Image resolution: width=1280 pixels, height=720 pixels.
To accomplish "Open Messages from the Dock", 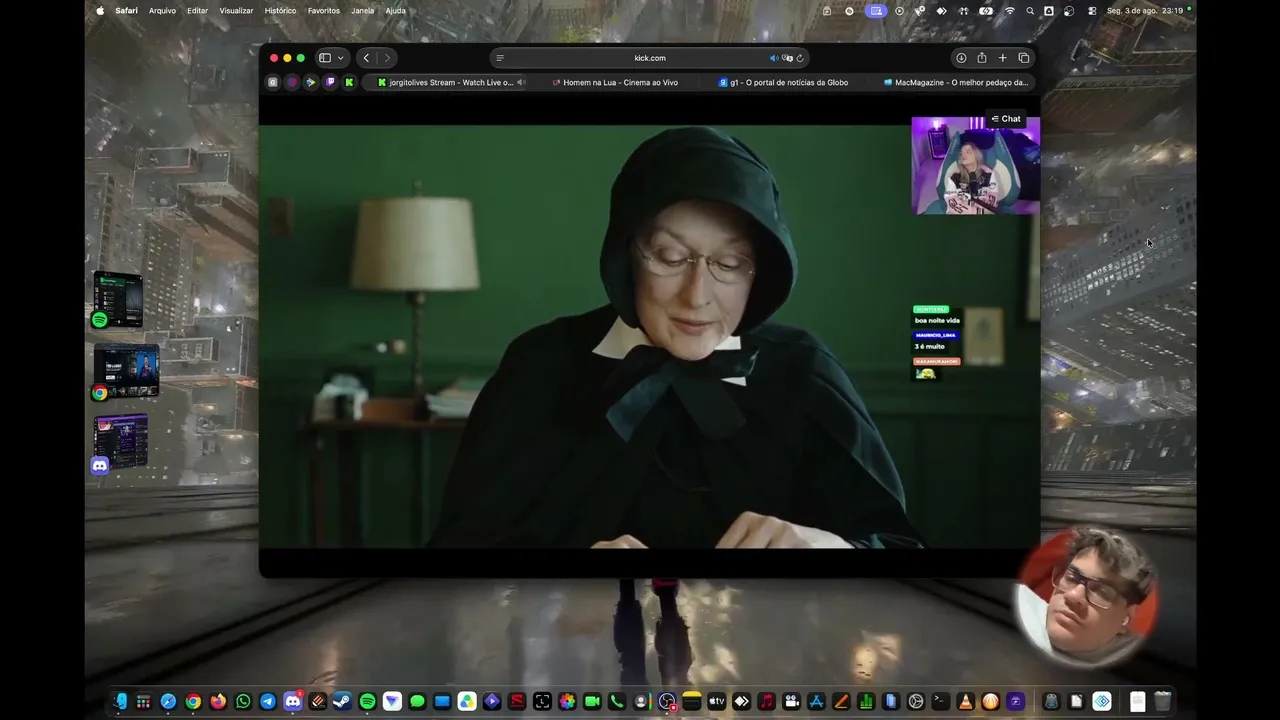I will coord(417,701).
